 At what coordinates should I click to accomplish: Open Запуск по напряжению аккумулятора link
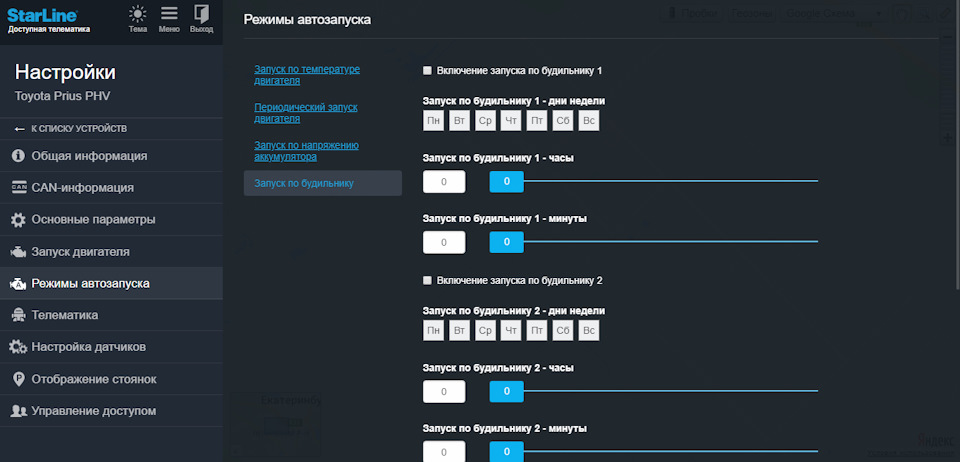pos(307,151)
